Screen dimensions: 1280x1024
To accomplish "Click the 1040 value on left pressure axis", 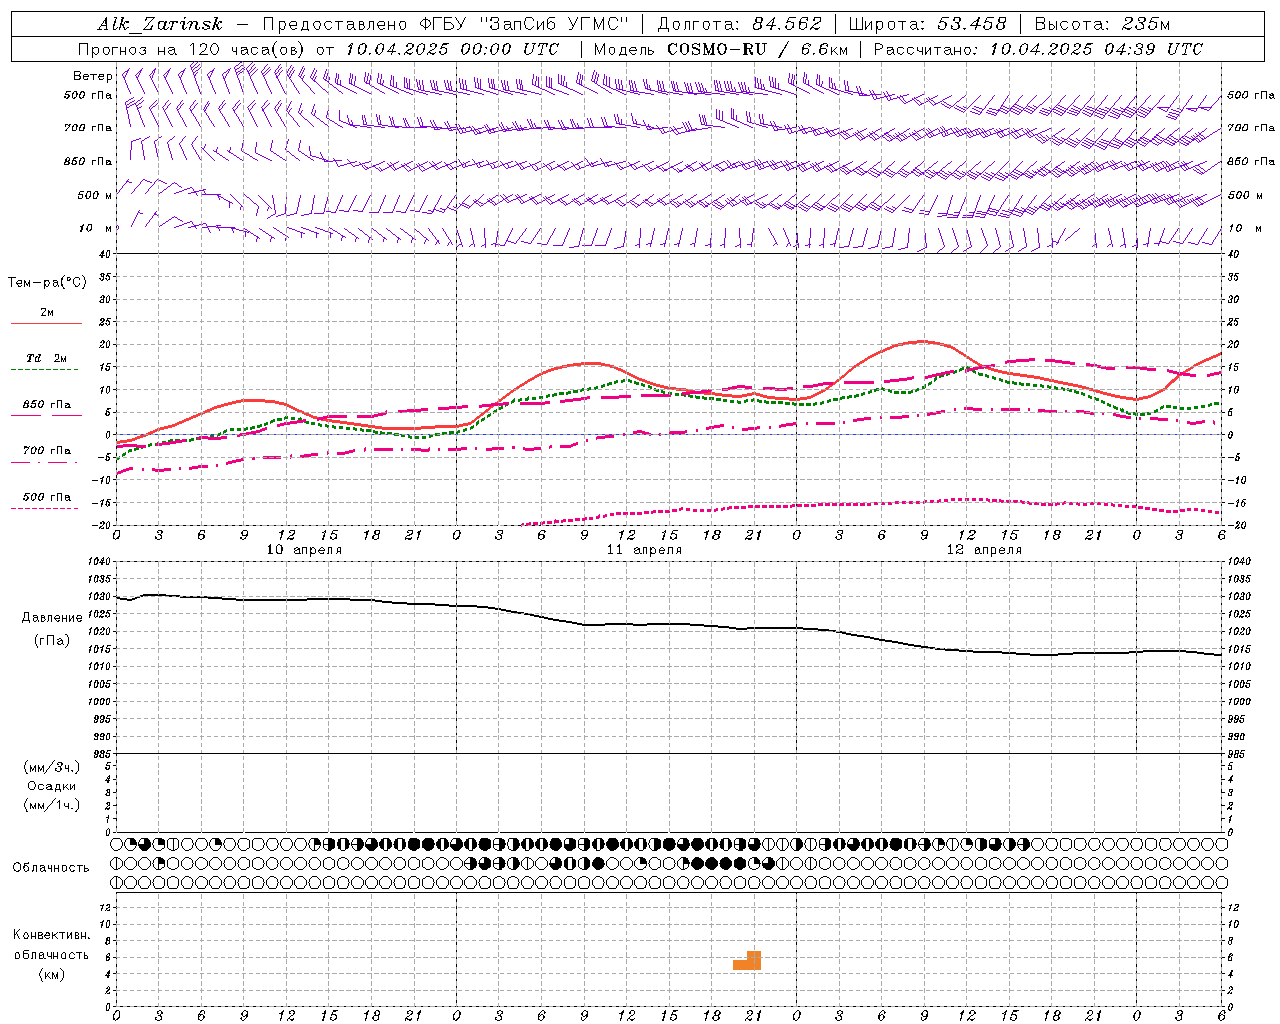I will click(100, 562).
